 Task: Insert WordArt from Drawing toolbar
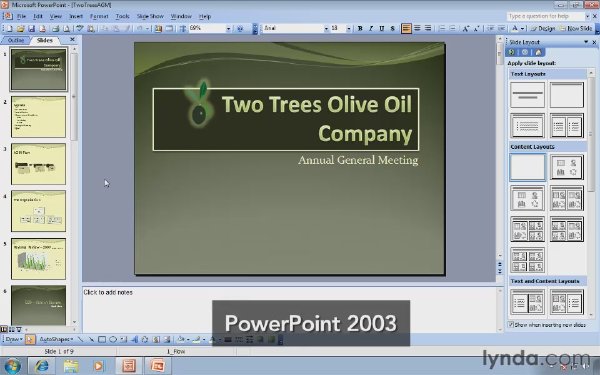134,339
